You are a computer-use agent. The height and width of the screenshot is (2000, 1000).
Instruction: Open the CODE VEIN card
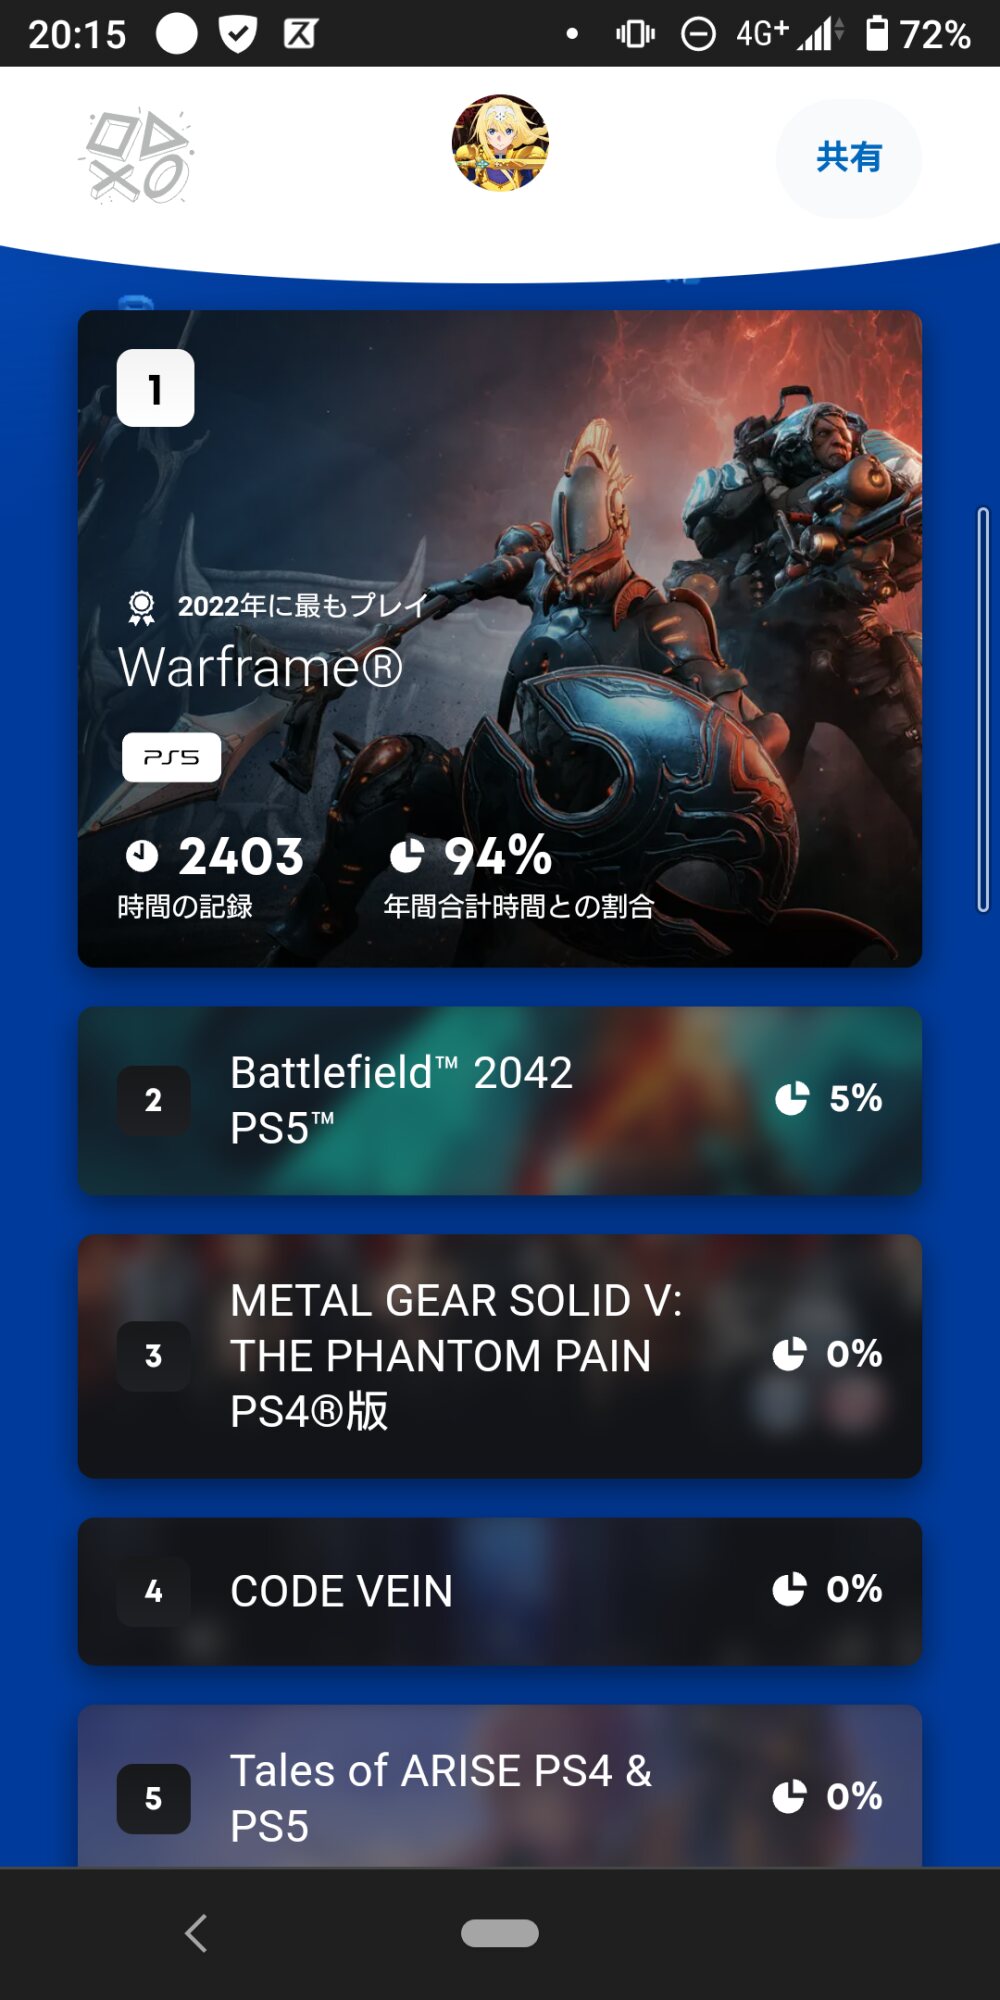(500, 1591)
